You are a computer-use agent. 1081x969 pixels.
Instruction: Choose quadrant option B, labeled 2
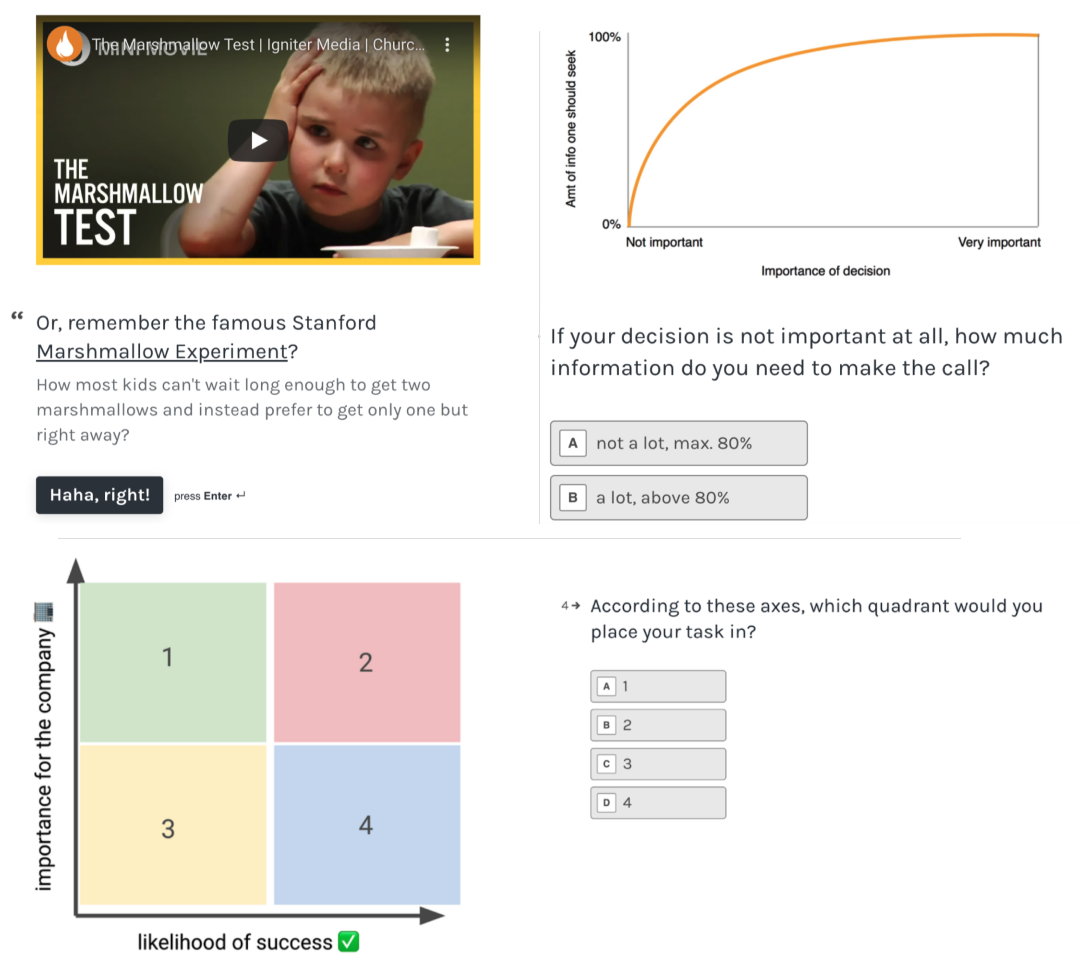click(x=658, y=725)
